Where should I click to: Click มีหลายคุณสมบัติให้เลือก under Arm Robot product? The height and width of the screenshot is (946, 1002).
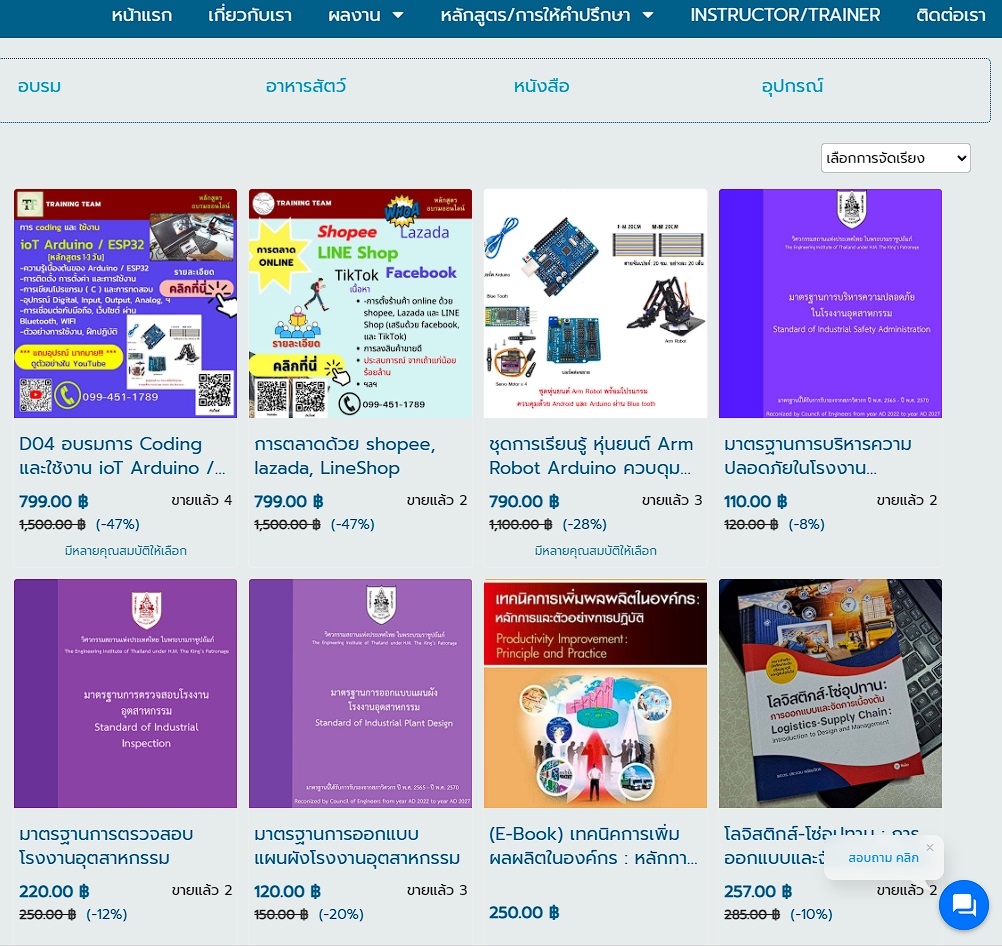[x=595, y=551]
